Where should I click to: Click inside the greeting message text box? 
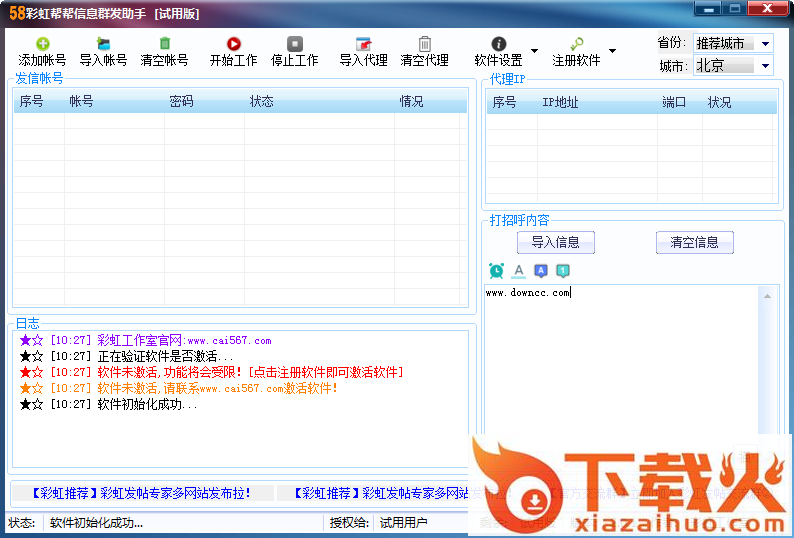click(622, 360)
